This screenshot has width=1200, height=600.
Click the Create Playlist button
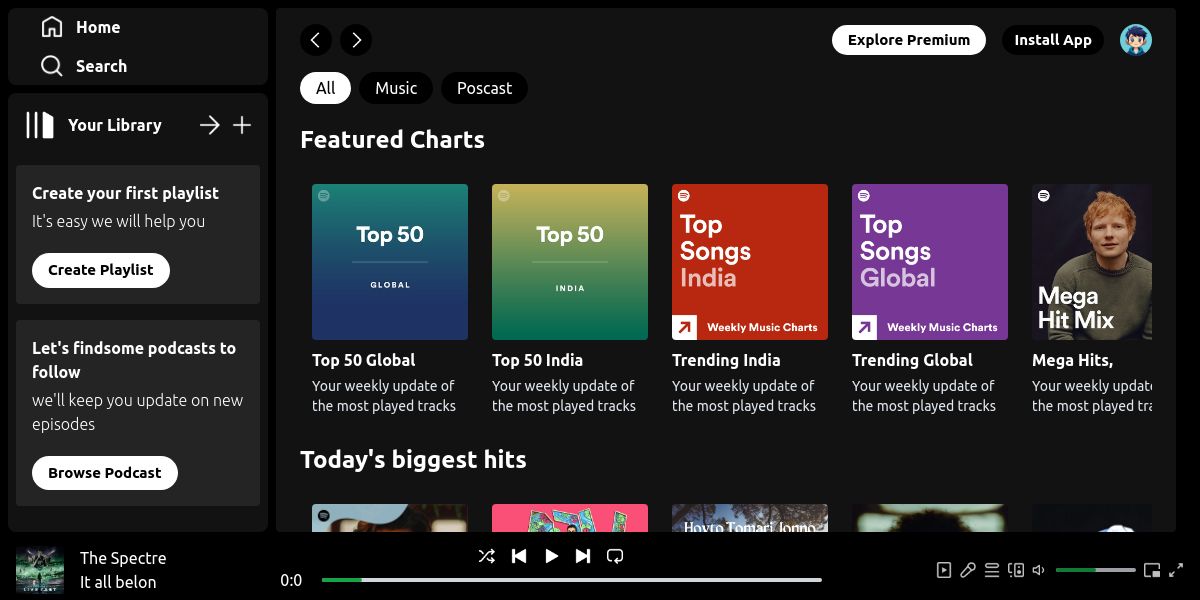(101, 270)
